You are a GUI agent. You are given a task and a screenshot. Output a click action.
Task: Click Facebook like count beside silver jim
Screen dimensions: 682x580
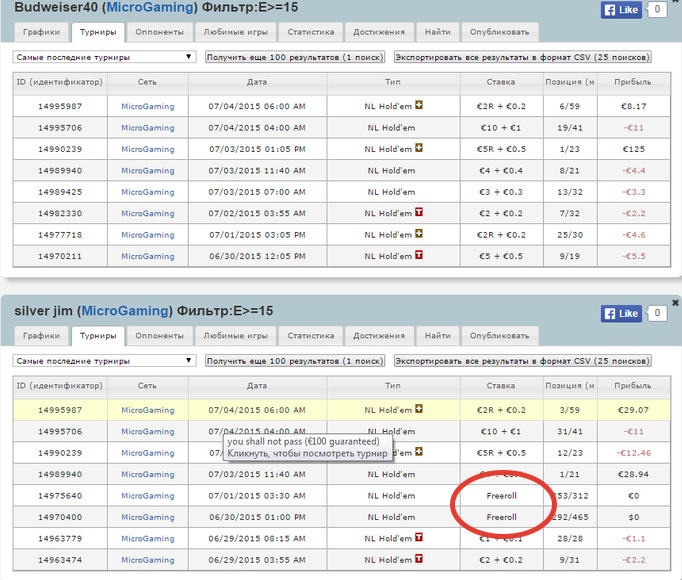coord(657,313)
